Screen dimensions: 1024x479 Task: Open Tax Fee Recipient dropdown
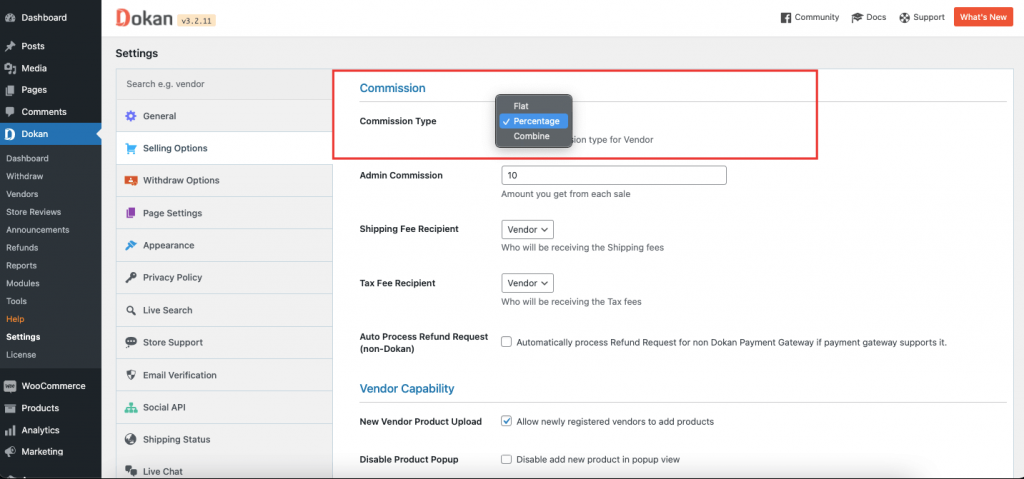[x=528, y=283]
